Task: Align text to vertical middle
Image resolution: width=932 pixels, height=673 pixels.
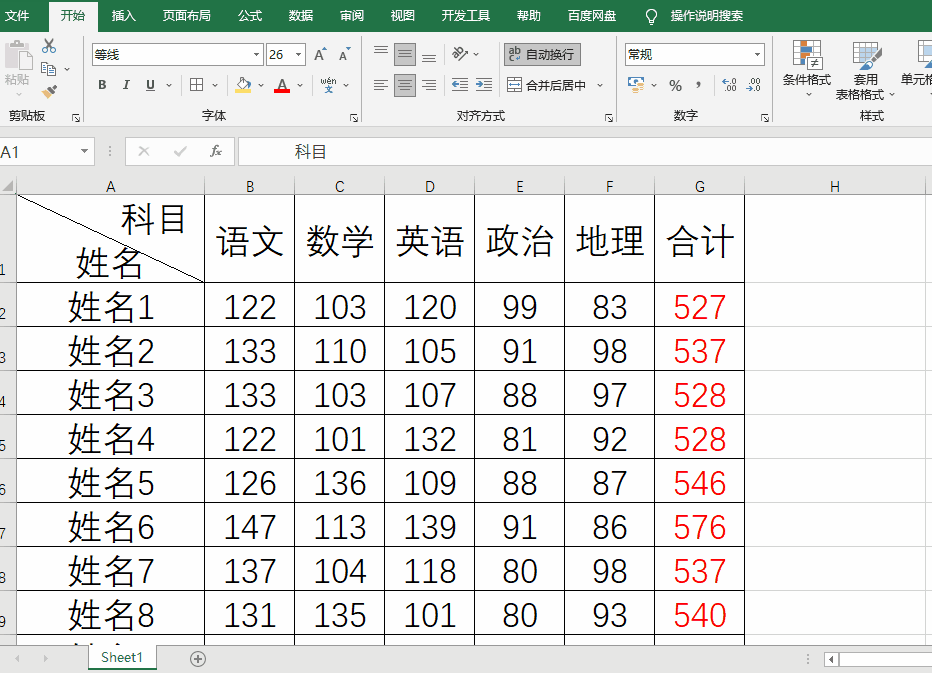Action: coord(405,55)
